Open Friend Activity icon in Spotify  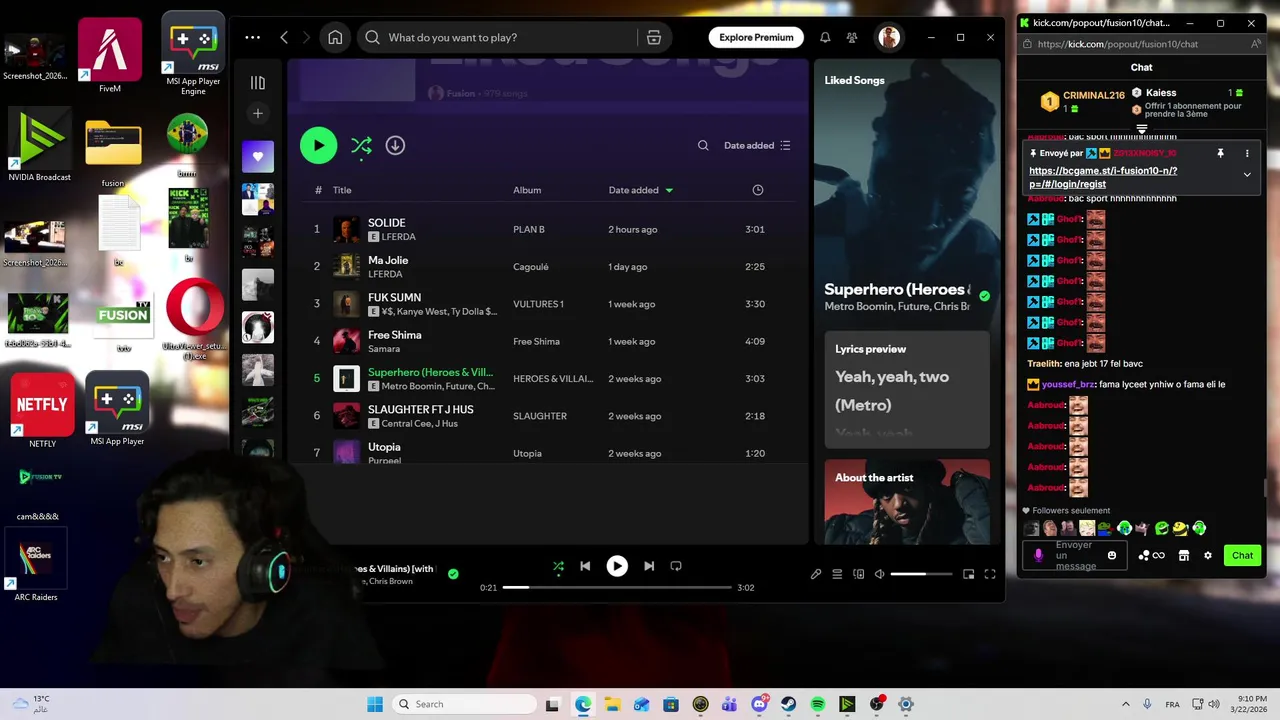[852, 38]
